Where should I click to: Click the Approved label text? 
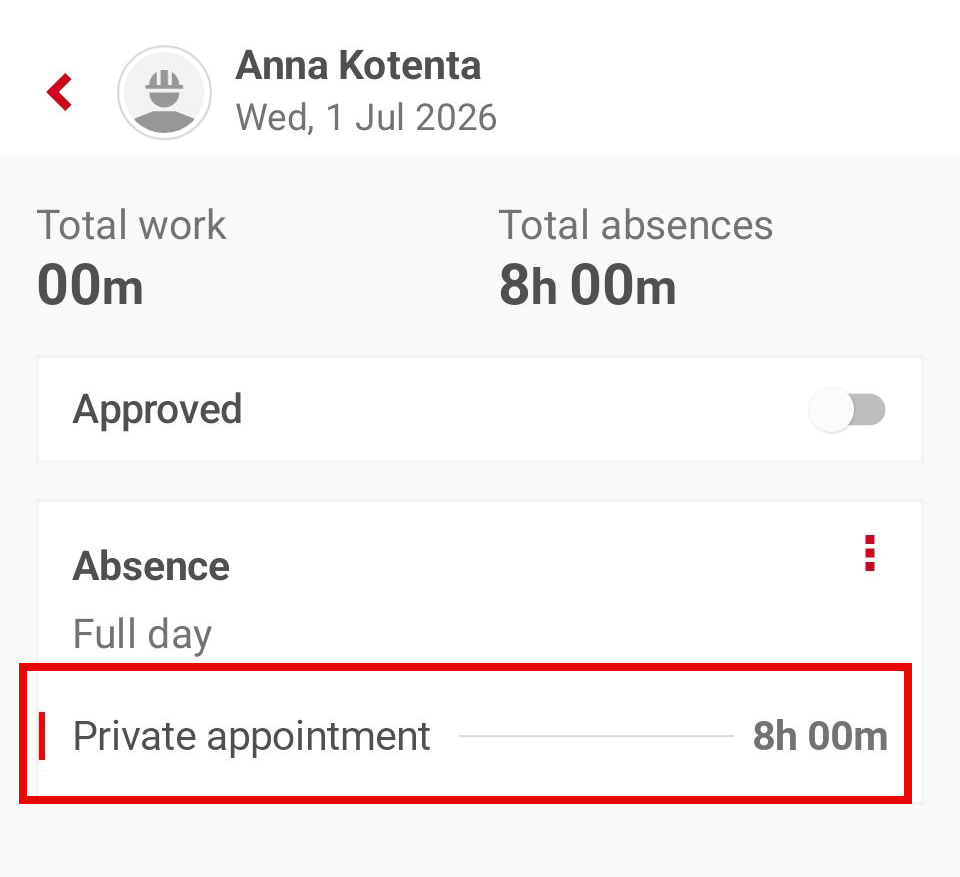(157, 409)
